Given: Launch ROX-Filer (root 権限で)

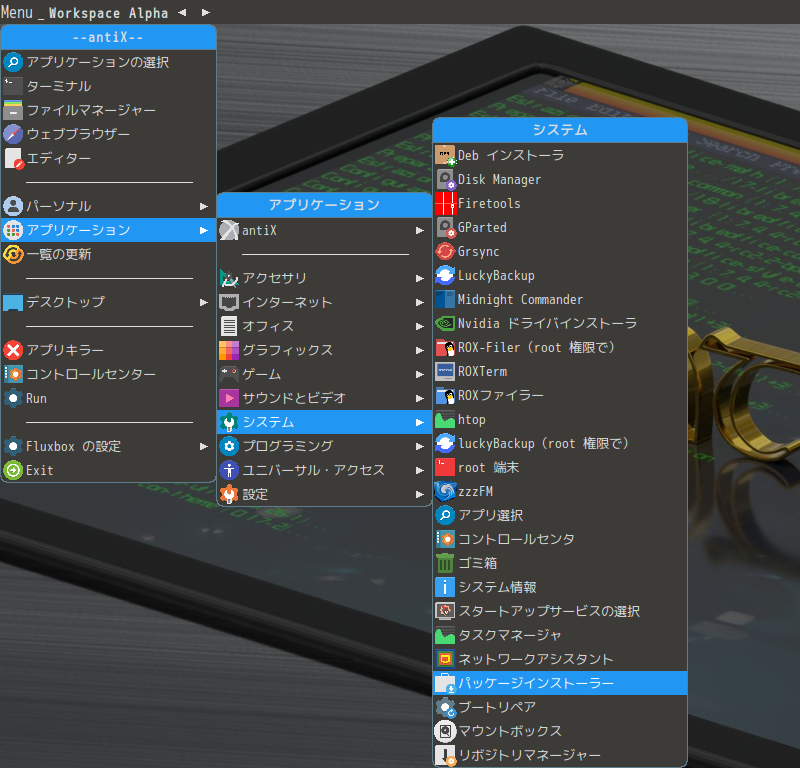Looking at the screenshot, I should [560, 348].
